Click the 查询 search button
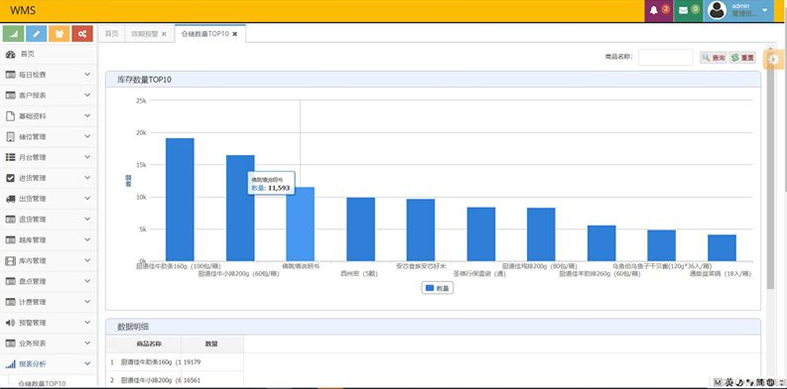This screenshot has width=787, height=389. click(713, 58)
